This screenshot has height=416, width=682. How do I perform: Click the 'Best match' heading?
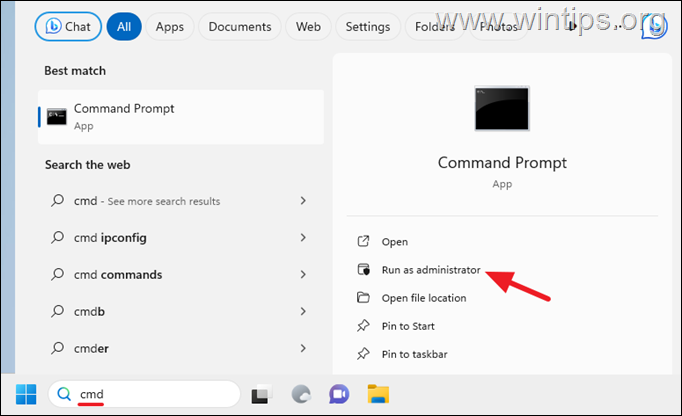(x=75, y=70)
